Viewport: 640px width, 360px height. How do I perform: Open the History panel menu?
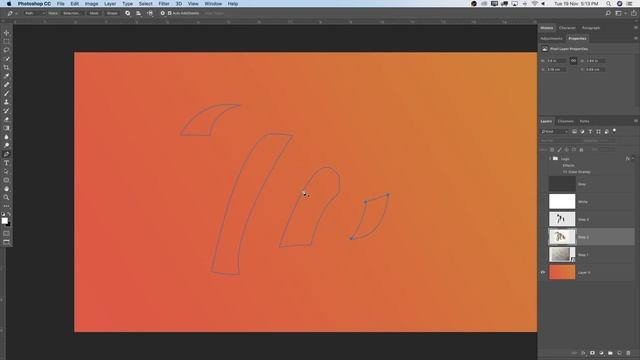point(636,28)
